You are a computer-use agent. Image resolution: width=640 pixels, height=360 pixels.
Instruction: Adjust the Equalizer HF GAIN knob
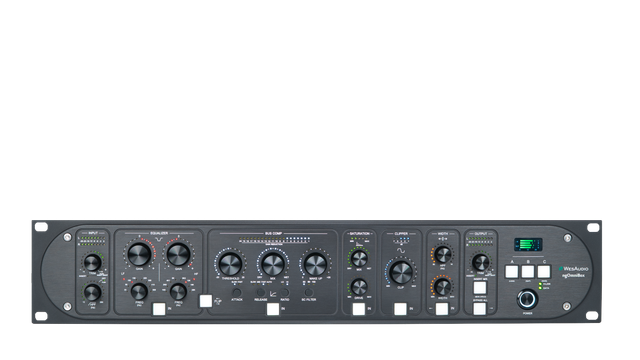(178, 254)
